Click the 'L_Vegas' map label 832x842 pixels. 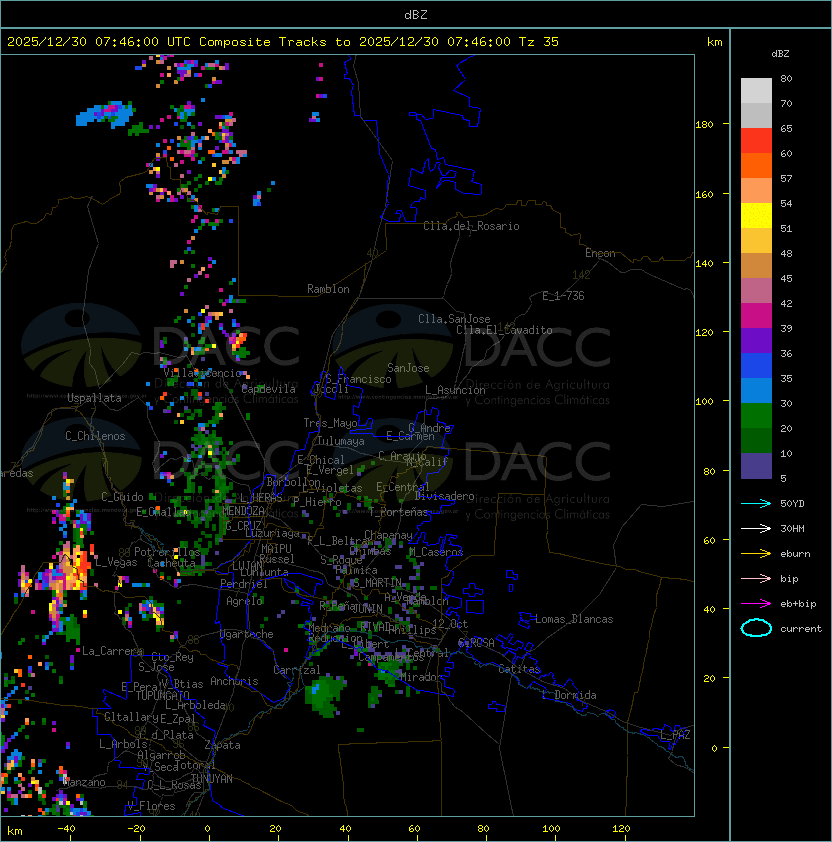click(116, 562)
